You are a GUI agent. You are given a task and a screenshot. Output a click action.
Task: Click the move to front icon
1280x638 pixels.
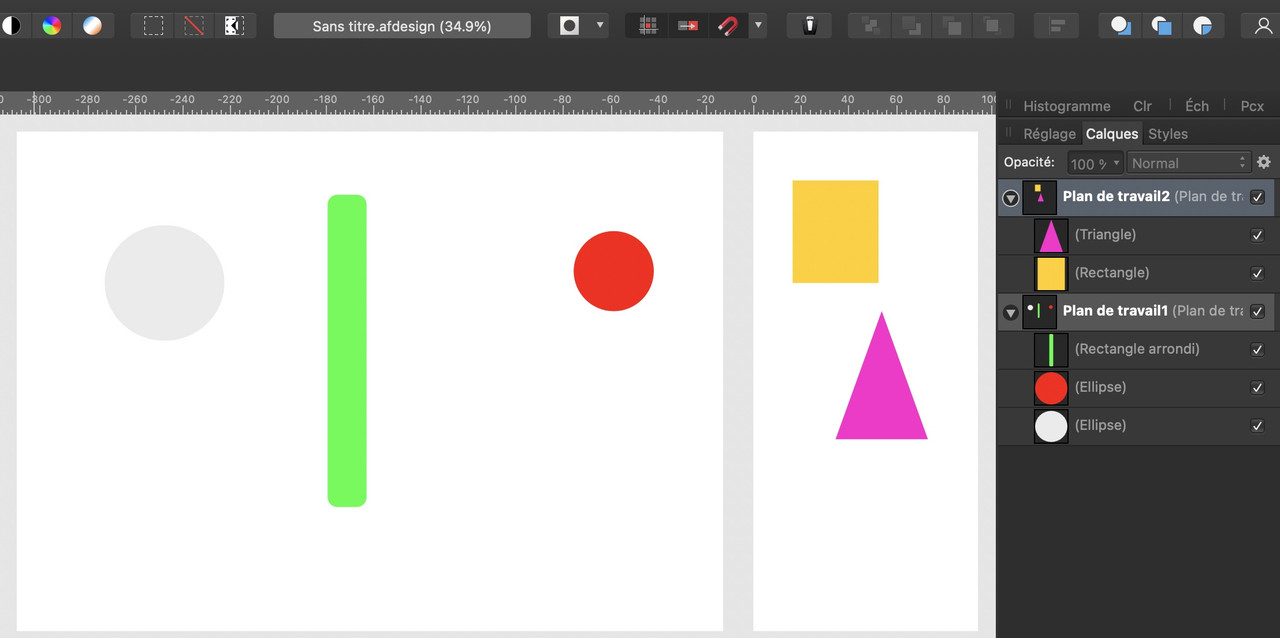tap(992, 26)
